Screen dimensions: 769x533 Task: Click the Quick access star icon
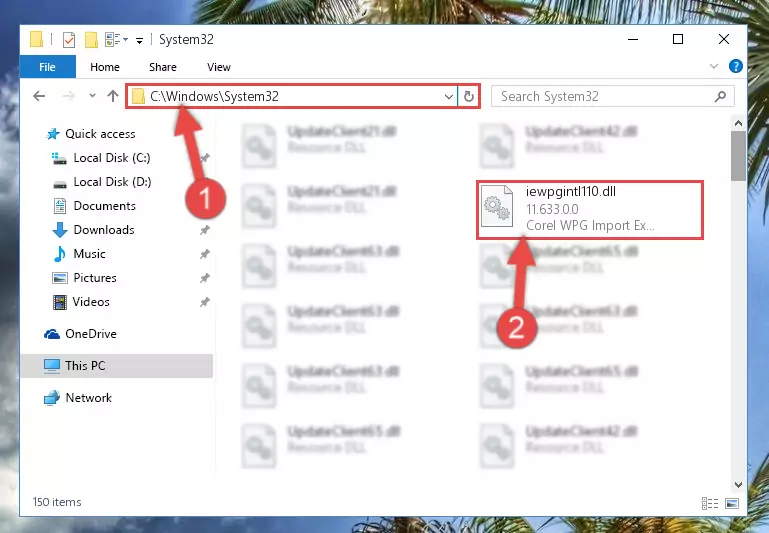52,134
